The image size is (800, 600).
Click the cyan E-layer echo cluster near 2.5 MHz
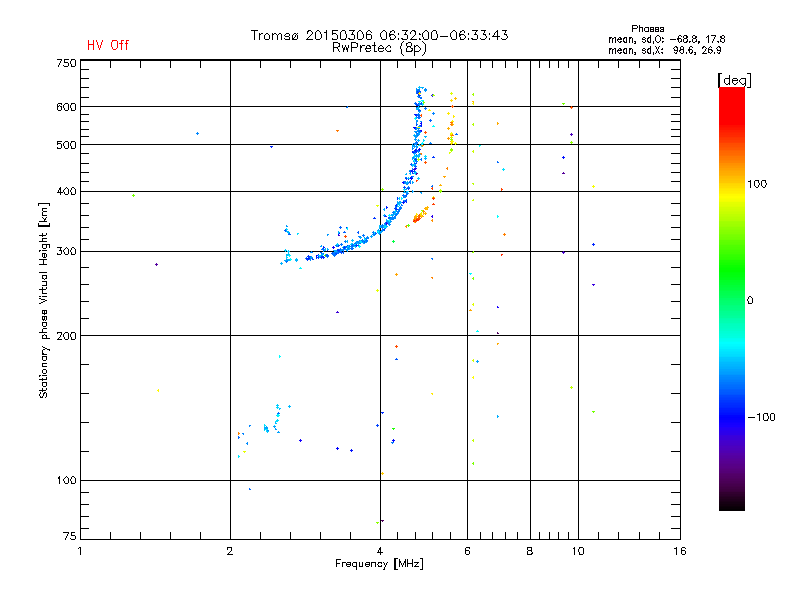coord(272,420)
